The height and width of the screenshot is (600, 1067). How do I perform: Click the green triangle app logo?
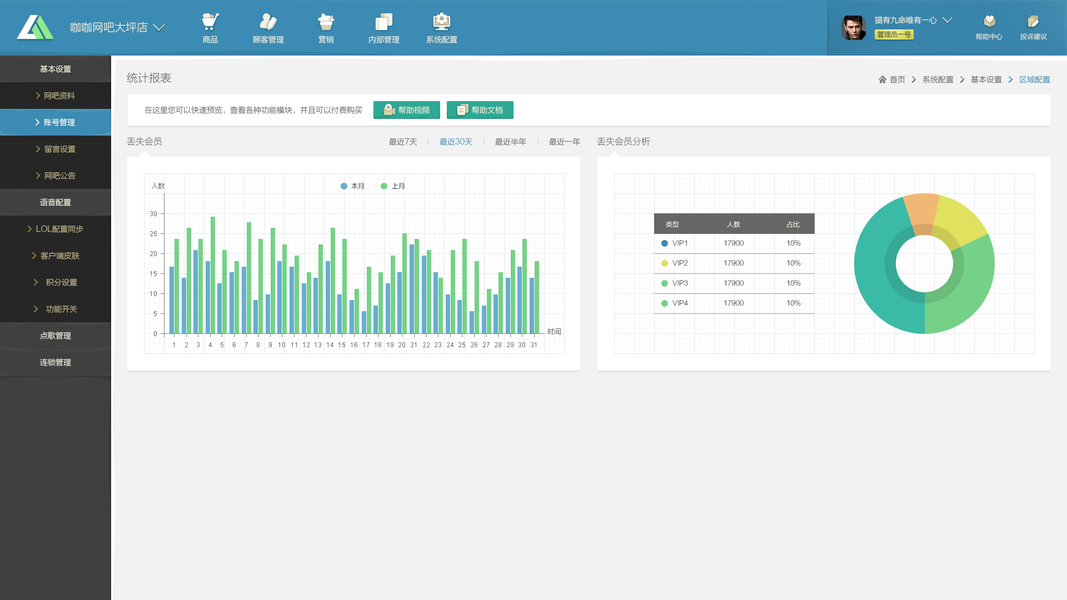pos(35,27)
